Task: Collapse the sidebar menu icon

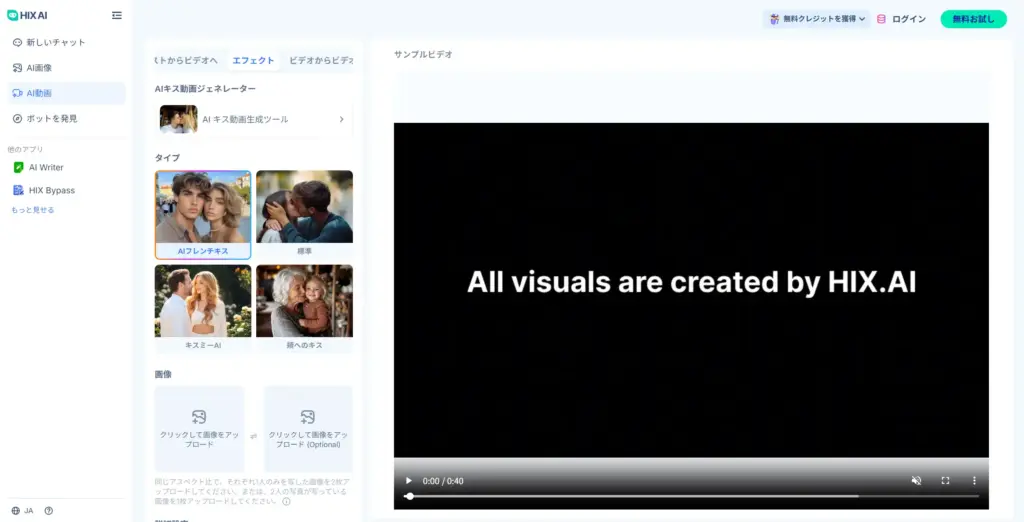Action: pyautogui.click(x=117, y=15)
